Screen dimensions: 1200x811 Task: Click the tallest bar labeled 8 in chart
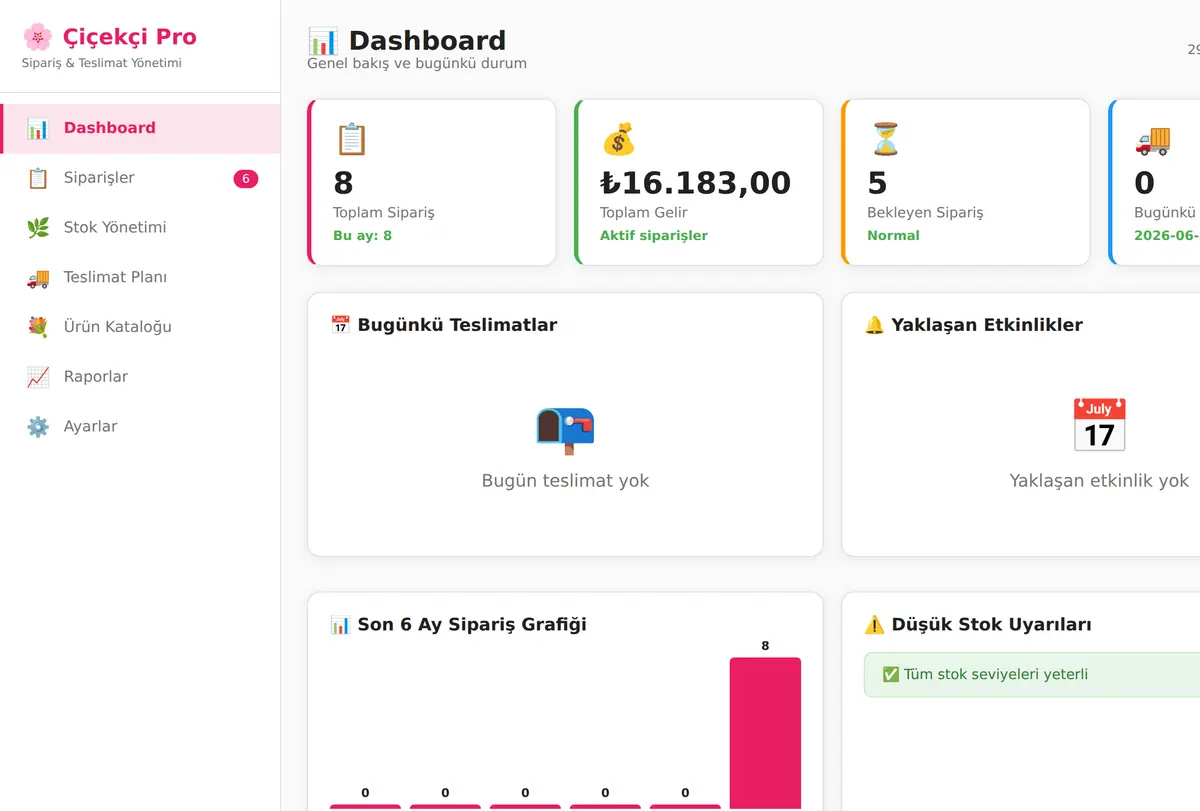click(x=765, y=733)
